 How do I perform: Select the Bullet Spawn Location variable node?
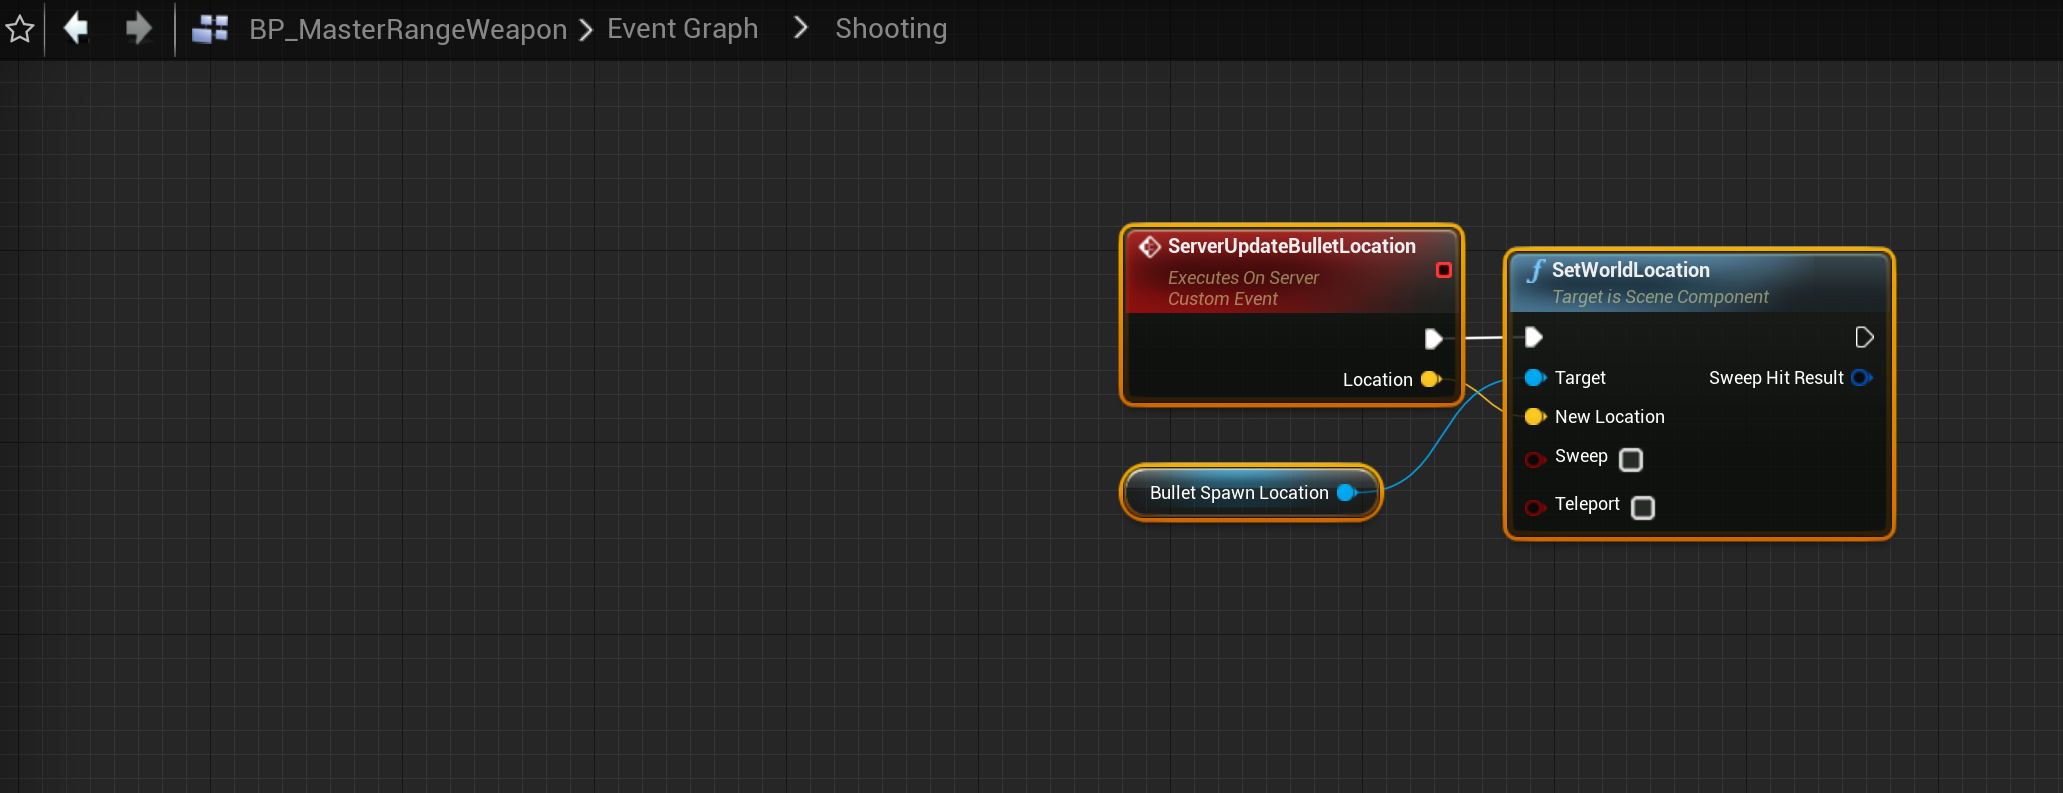tap(1238, 493)
